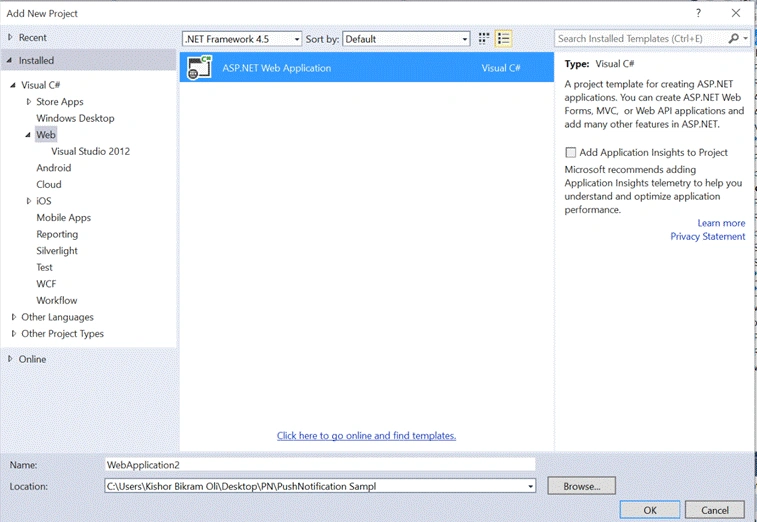Screen dimensions: 757x522
Task: Select the Recent header label
Action: [33, 37]
